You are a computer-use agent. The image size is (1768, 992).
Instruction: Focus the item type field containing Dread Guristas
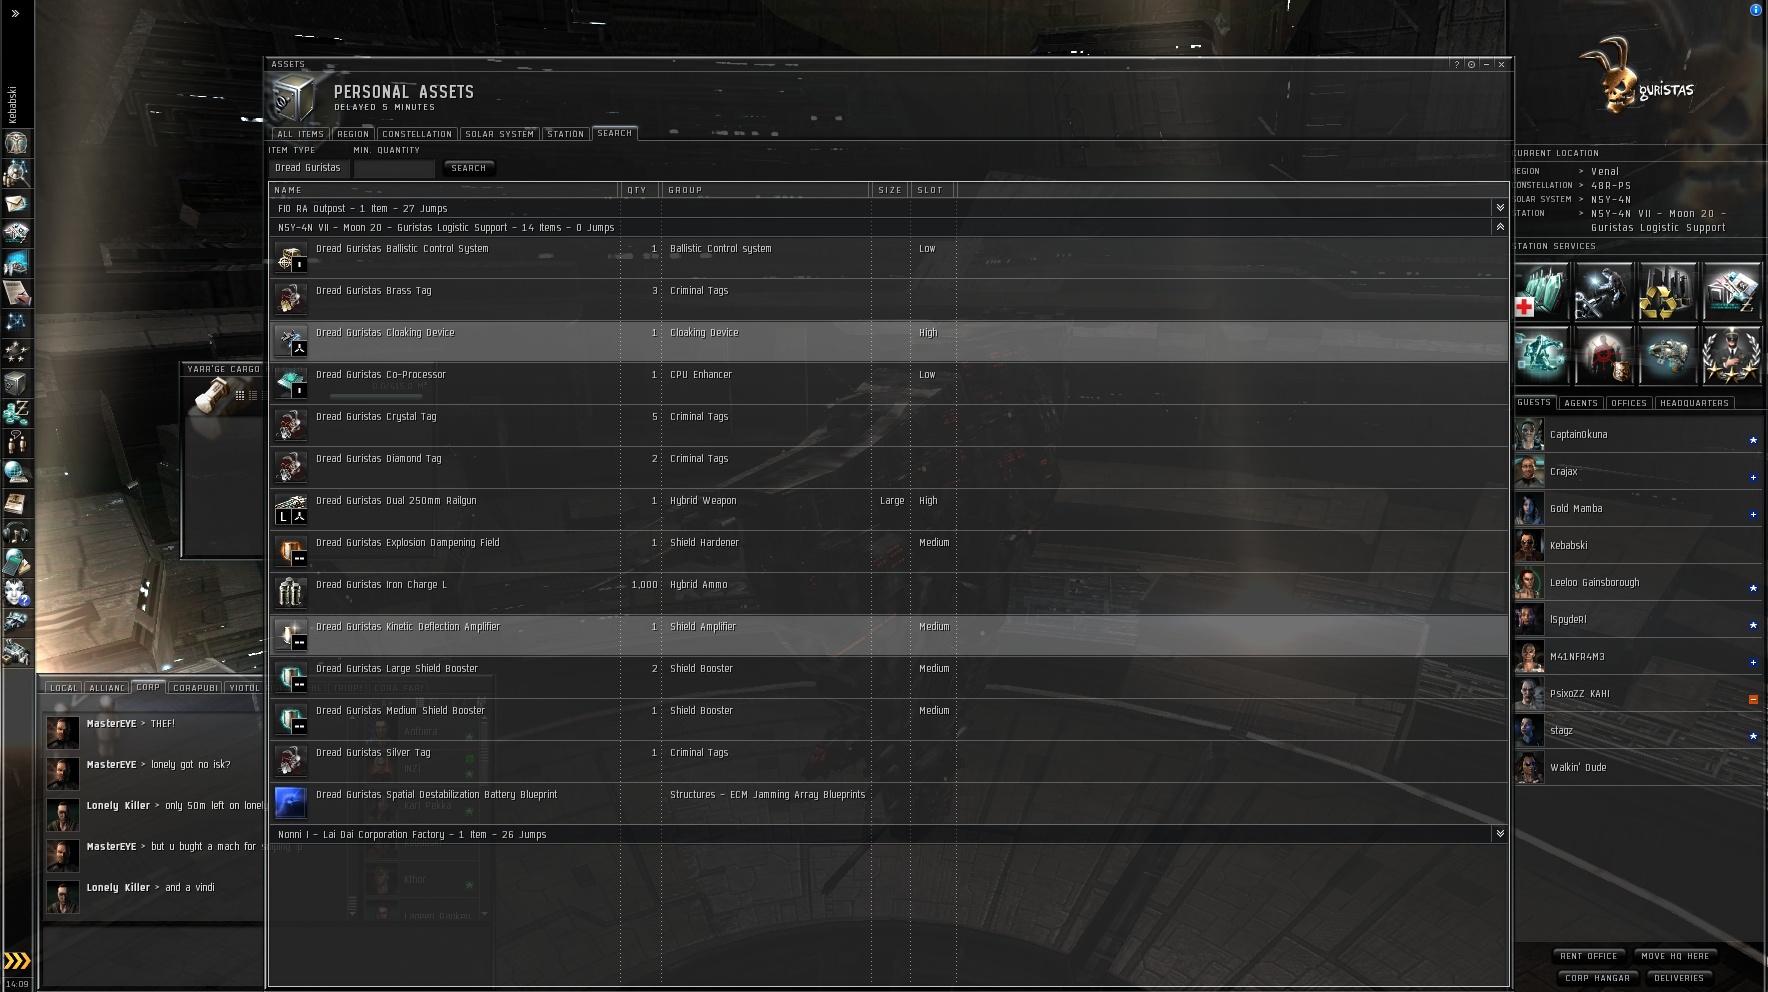coord(309,168)
